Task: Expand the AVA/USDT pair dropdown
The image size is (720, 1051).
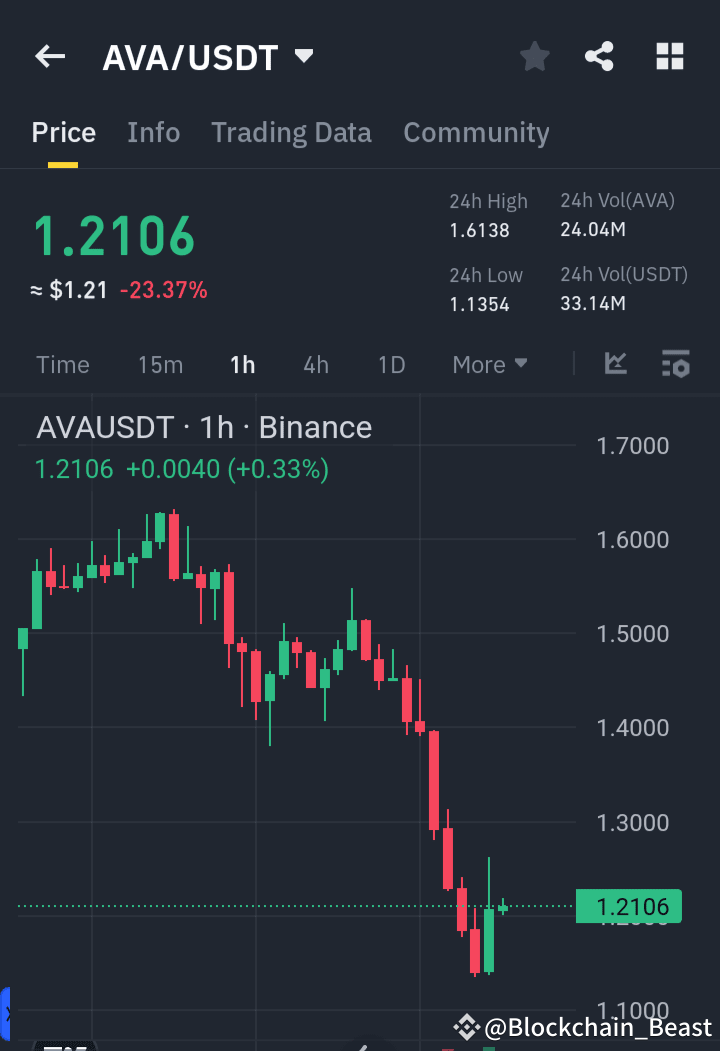Action: [x=303, y=56]
